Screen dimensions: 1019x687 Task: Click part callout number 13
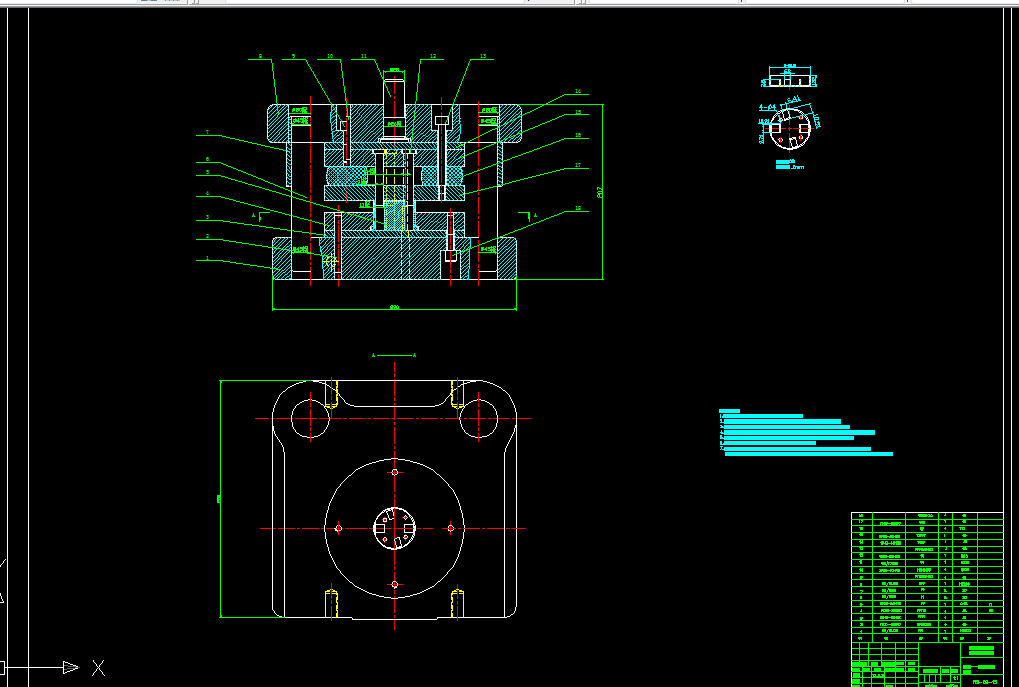point(482,57)
